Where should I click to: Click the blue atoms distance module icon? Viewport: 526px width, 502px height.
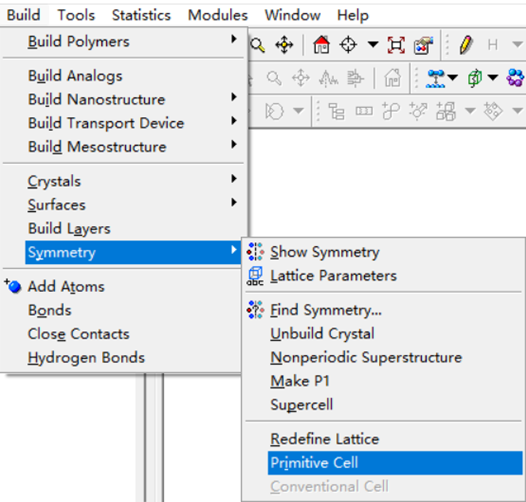(435, 79)
